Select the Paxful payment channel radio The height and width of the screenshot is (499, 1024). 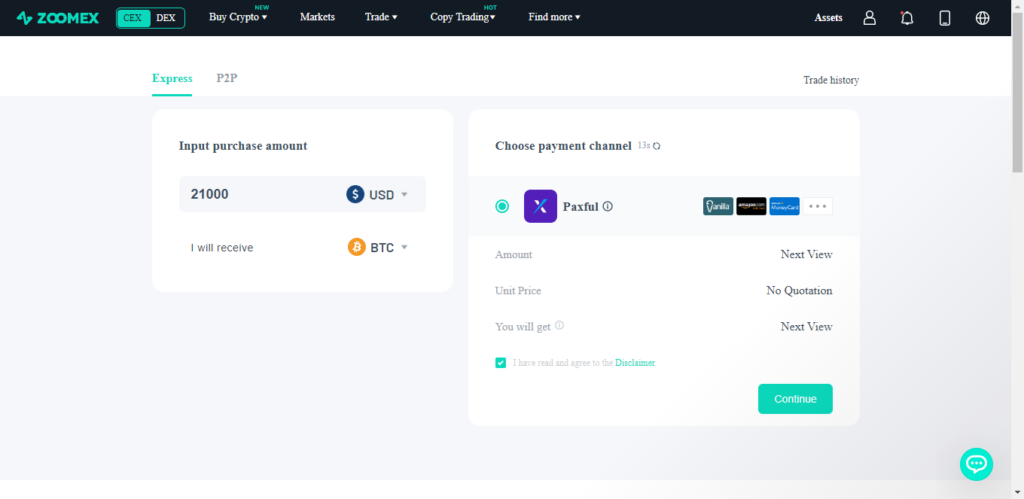[502, 206]
